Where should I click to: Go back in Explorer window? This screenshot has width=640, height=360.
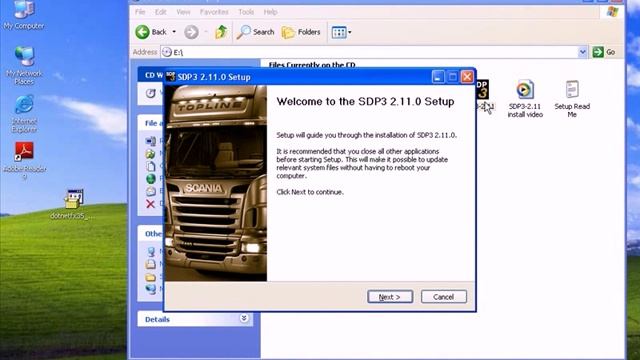(x=151, y=32)
